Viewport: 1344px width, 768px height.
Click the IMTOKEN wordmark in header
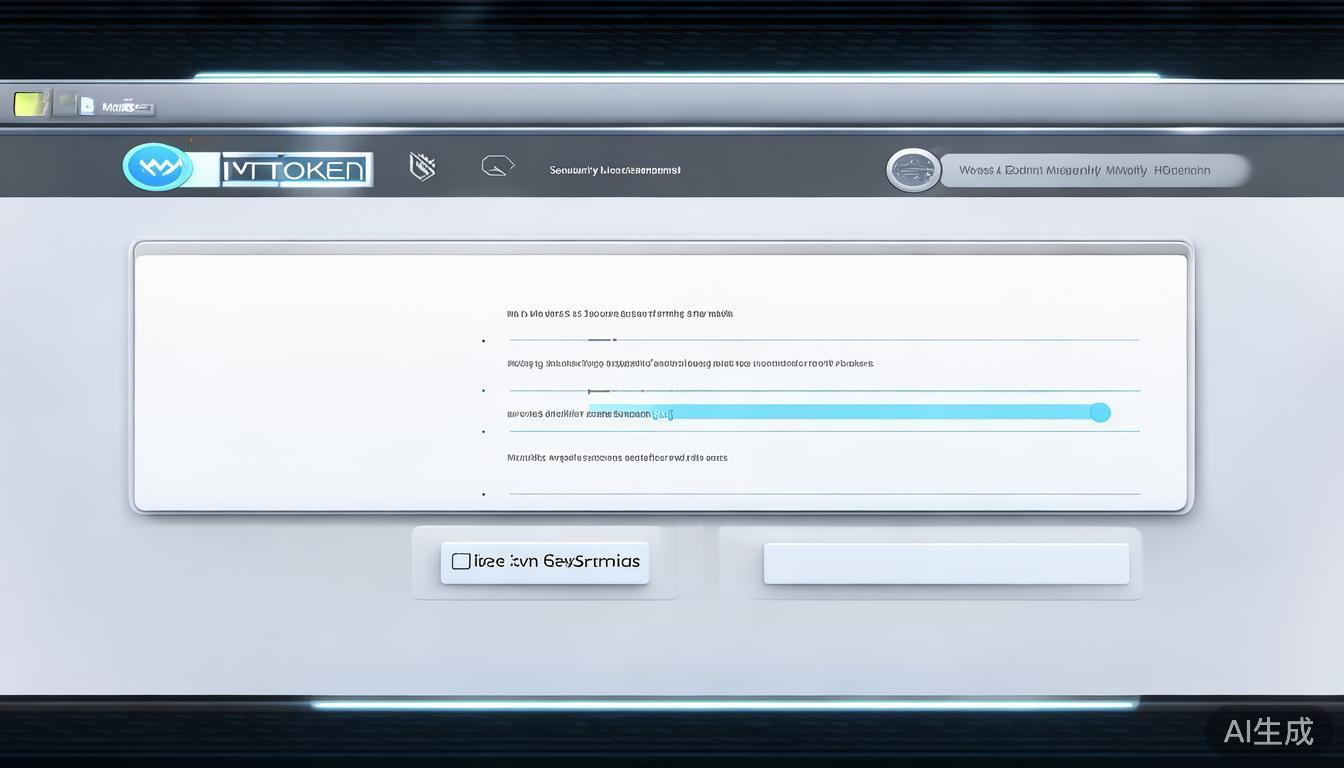pos(295,170)
